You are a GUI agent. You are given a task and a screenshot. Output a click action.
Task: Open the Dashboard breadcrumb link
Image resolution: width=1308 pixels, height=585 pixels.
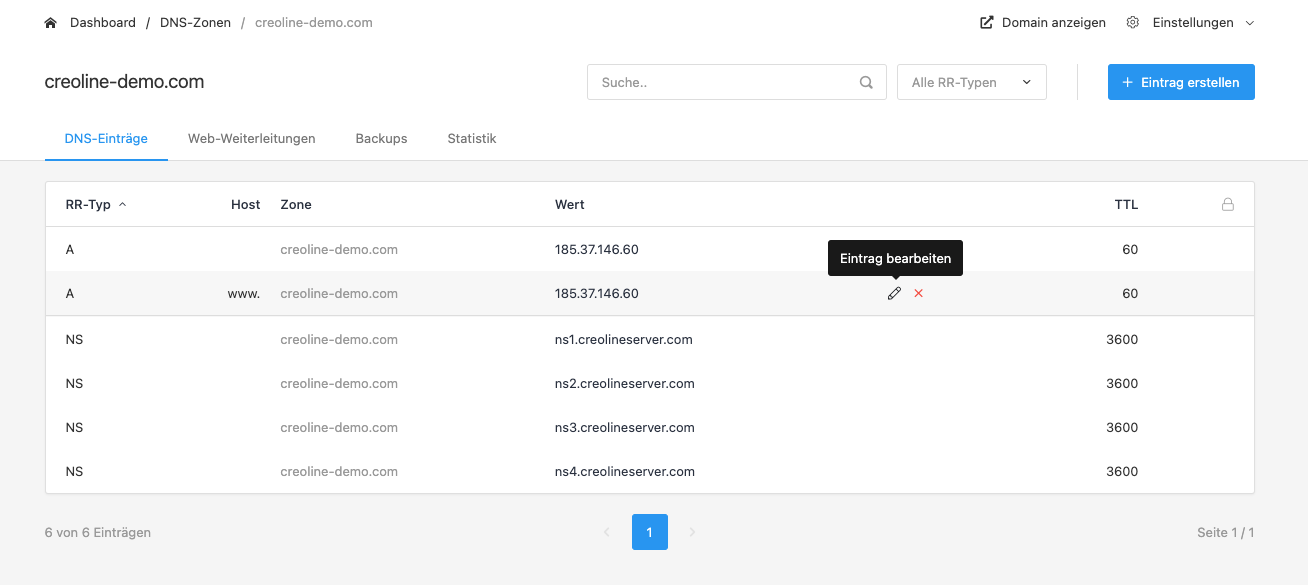103,22
